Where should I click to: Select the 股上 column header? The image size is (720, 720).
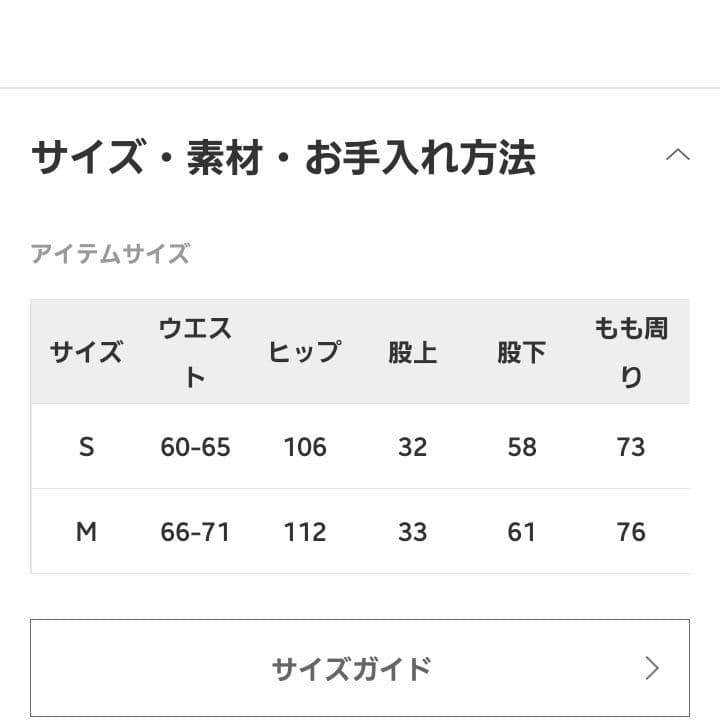pyautogui.click(x=413, y=352)
